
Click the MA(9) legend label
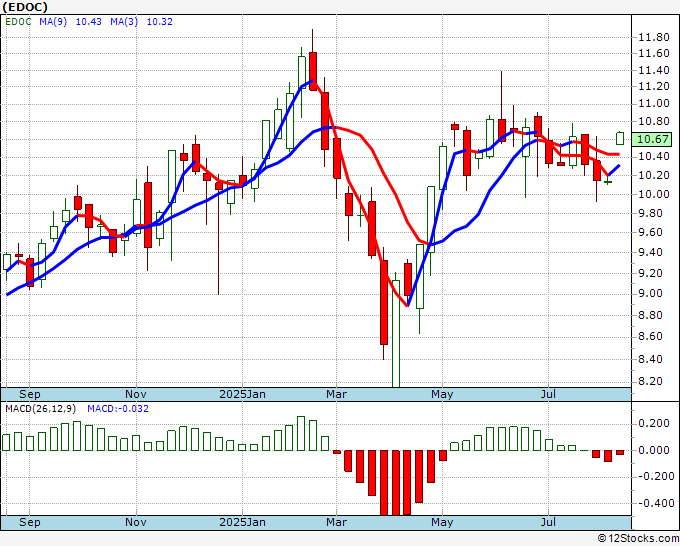pos(53,22)
